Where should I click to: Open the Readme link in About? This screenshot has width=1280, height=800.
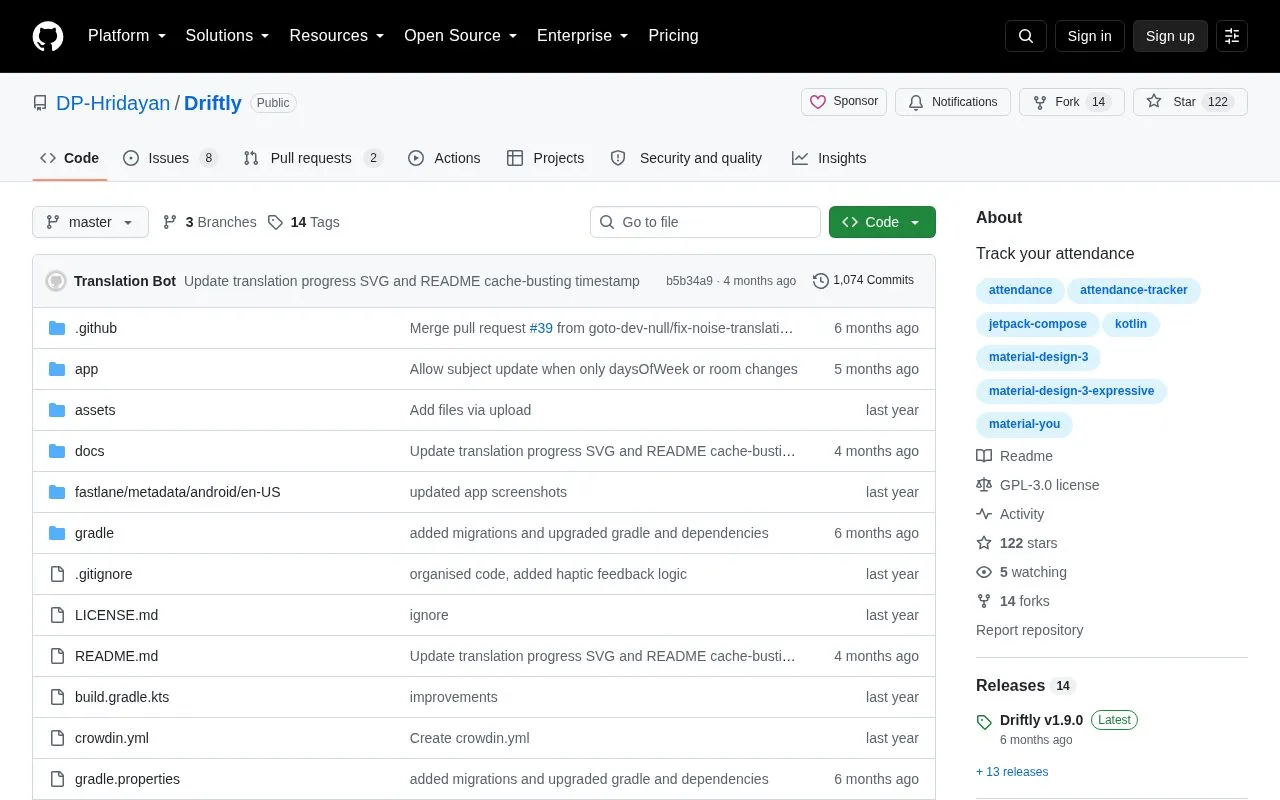(x=1015, y=456)
